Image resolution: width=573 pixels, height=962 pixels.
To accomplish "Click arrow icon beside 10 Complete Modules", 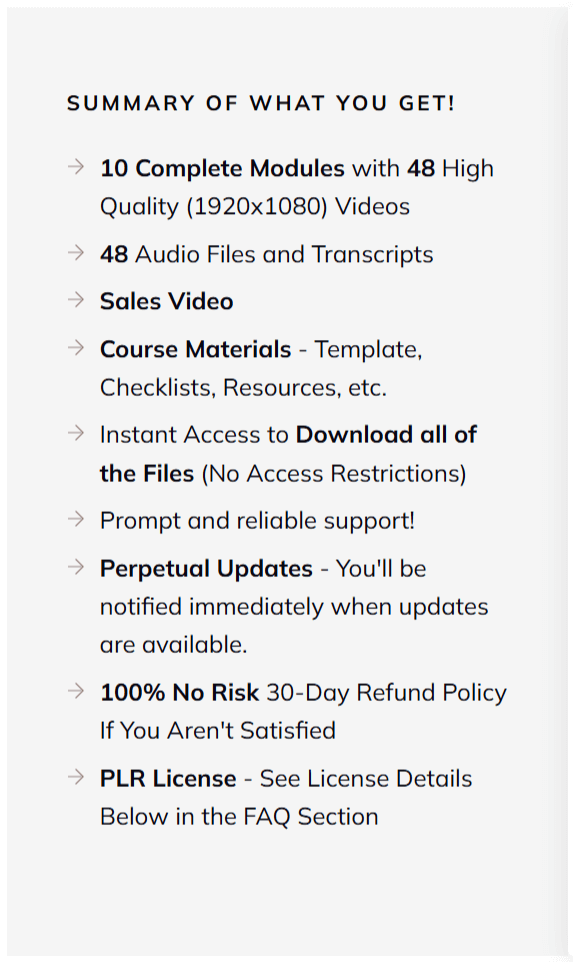I will click(x=75, y=167).
